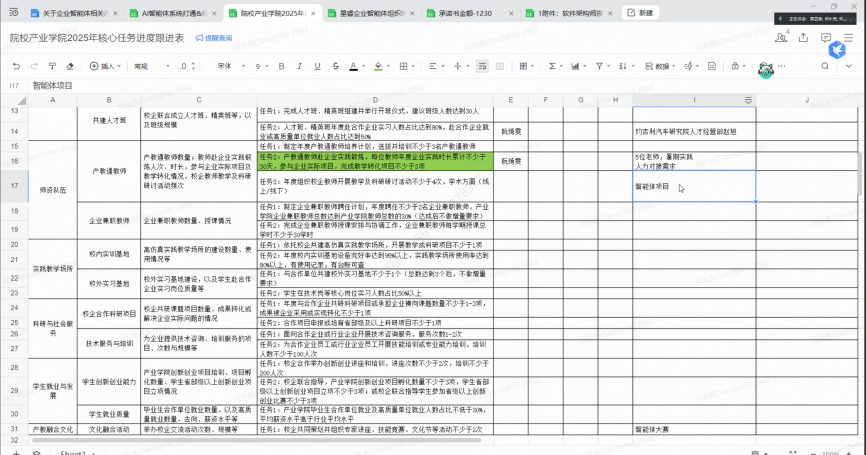The height and width of the screenshot is (455, 866).
Task: Toggle strikethrough formatting
Action: [x=336, y=66]
